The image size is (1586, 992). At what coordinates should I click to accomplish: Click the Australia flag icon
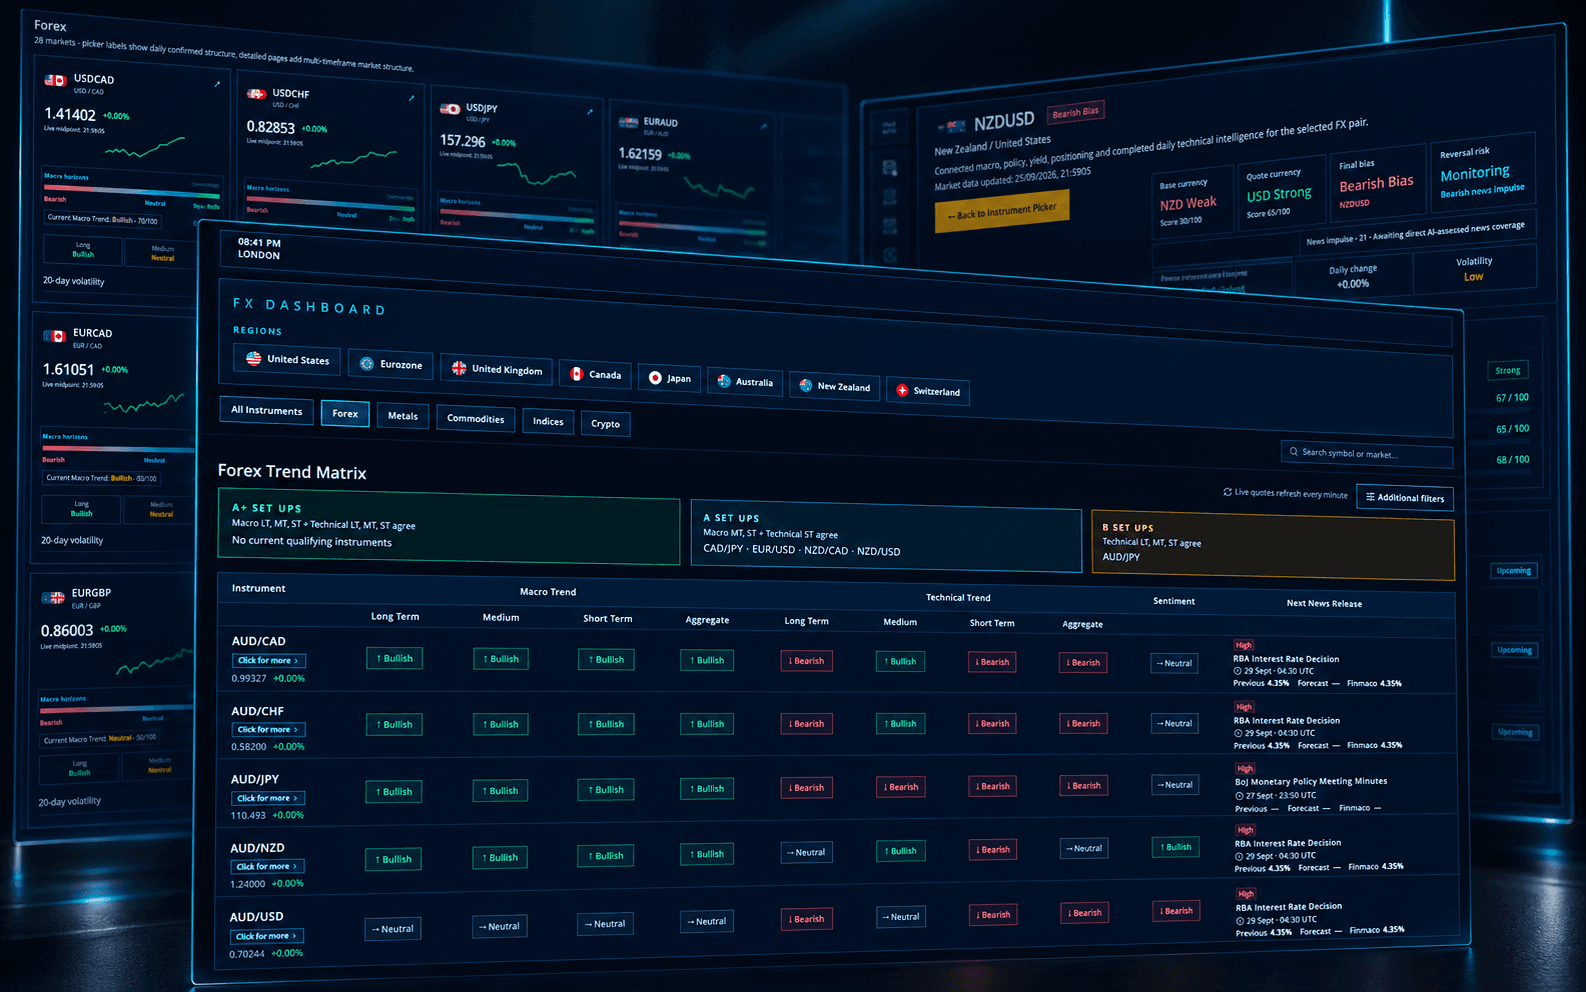pyautogui.click(x=724, y=381)
